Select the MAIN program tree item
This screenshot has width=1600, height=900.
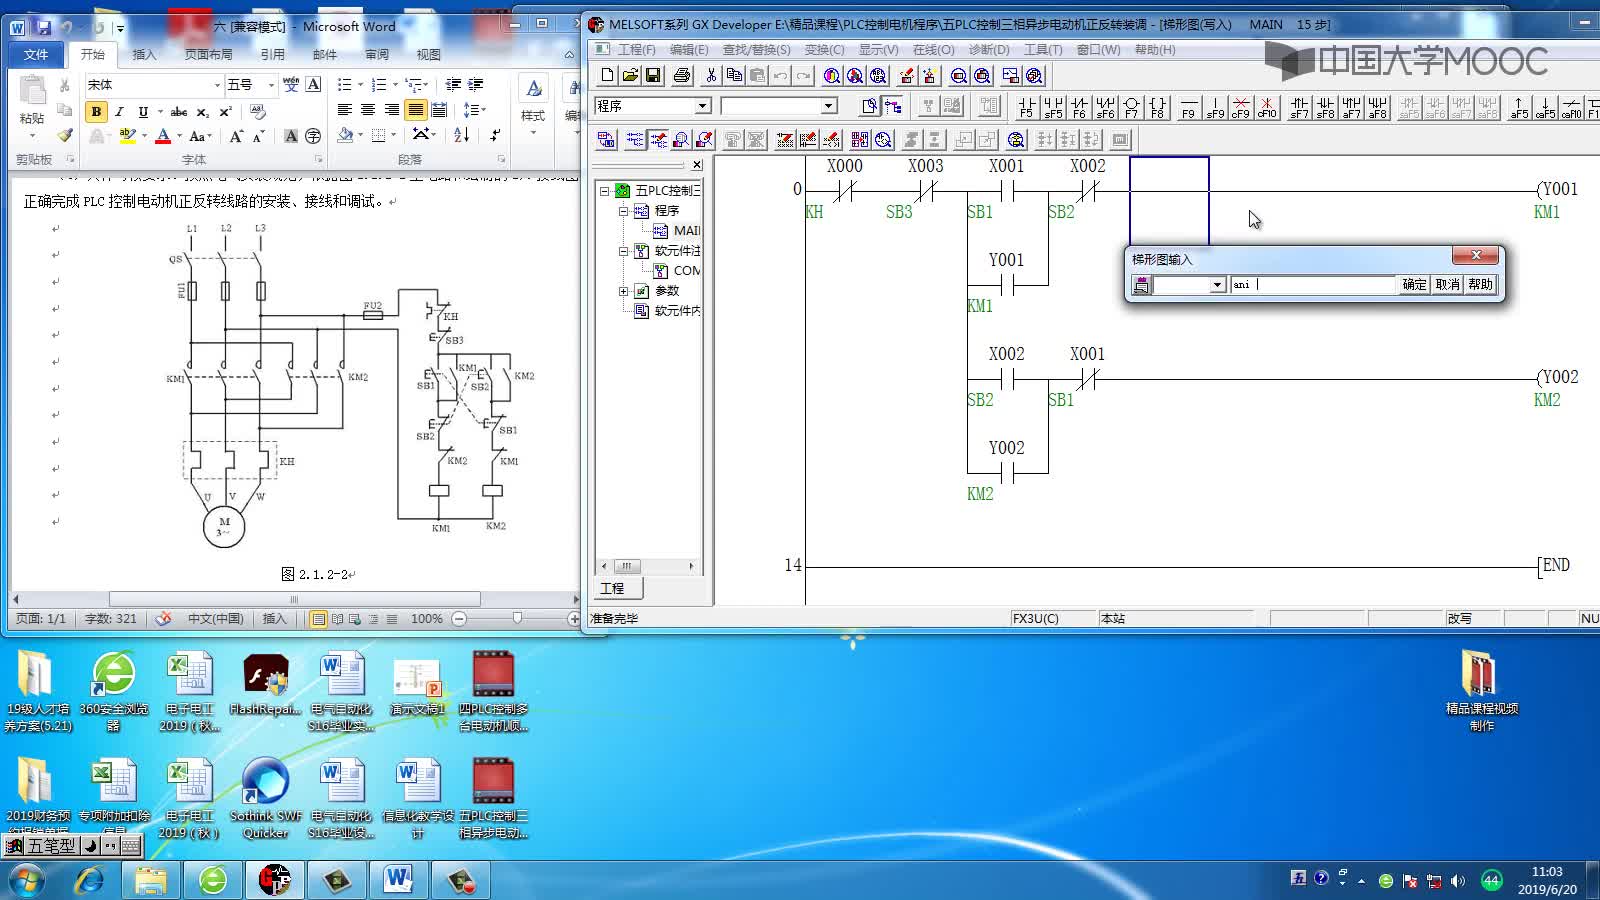click(677, 231)
